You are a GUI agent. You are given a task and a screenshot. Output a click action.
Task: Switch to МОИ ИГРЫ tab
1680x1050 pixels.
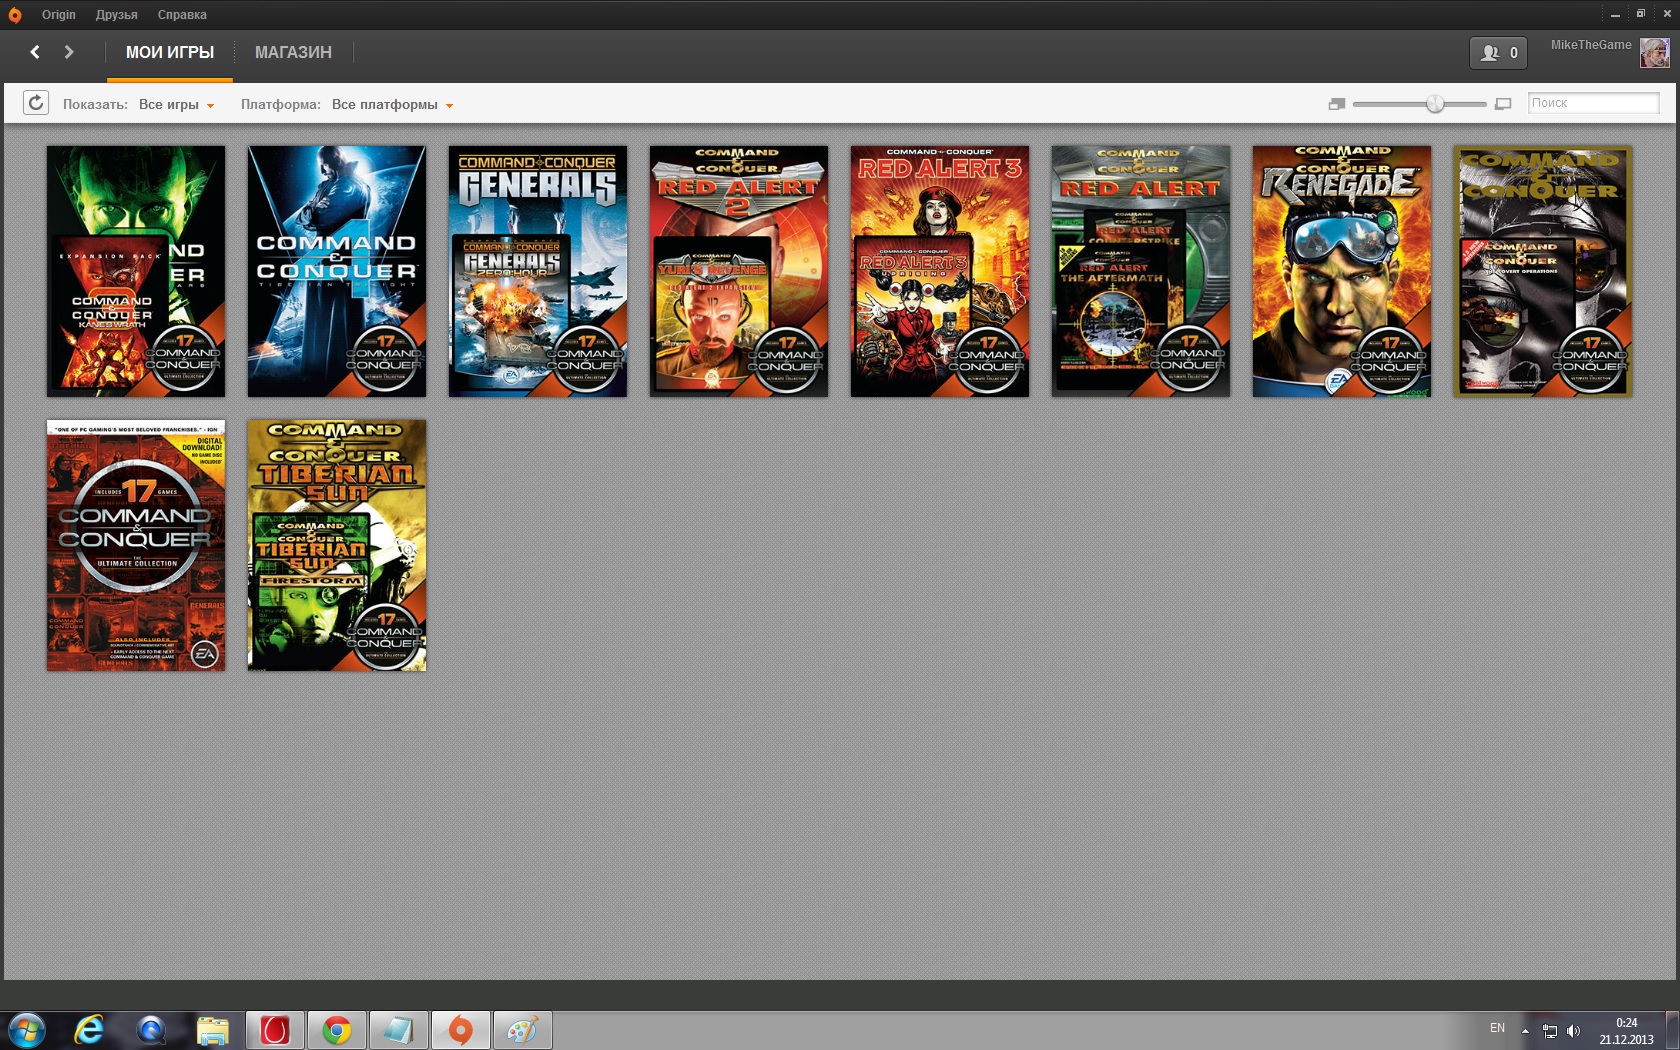click(x=170, y=53)
